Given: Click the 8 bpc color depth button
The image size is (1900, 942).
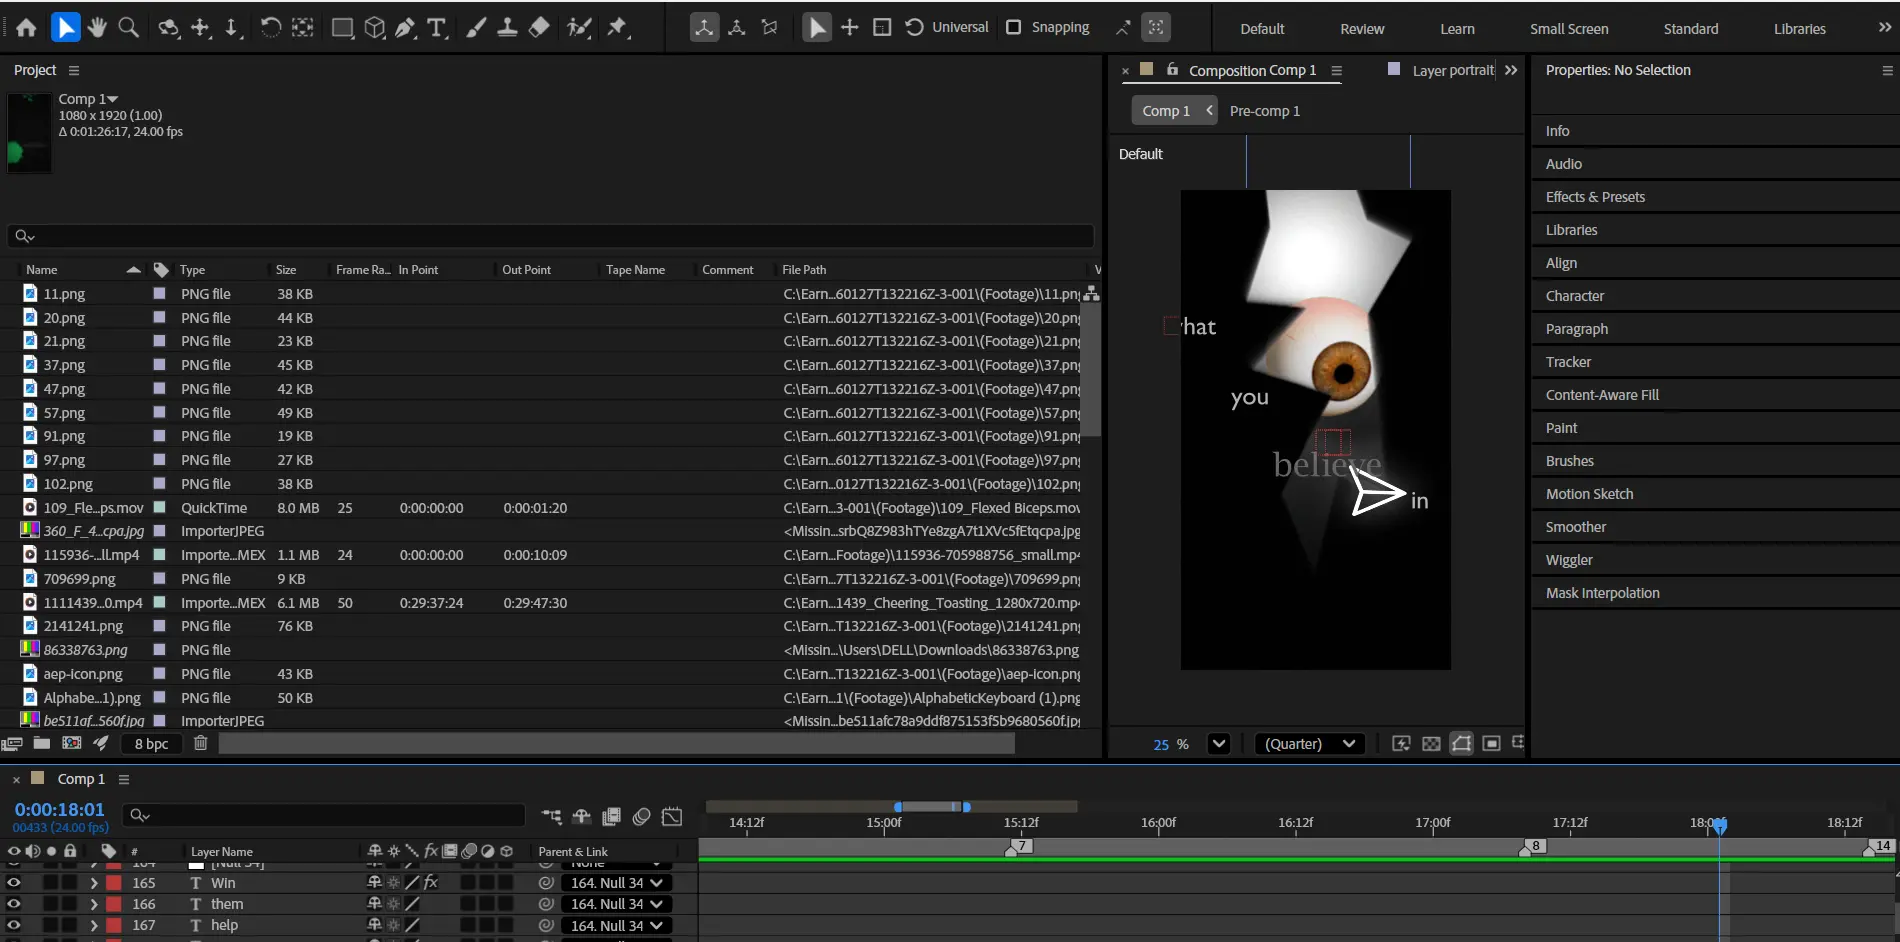Looking at the screenshot, I should click(x=152, y=743).
